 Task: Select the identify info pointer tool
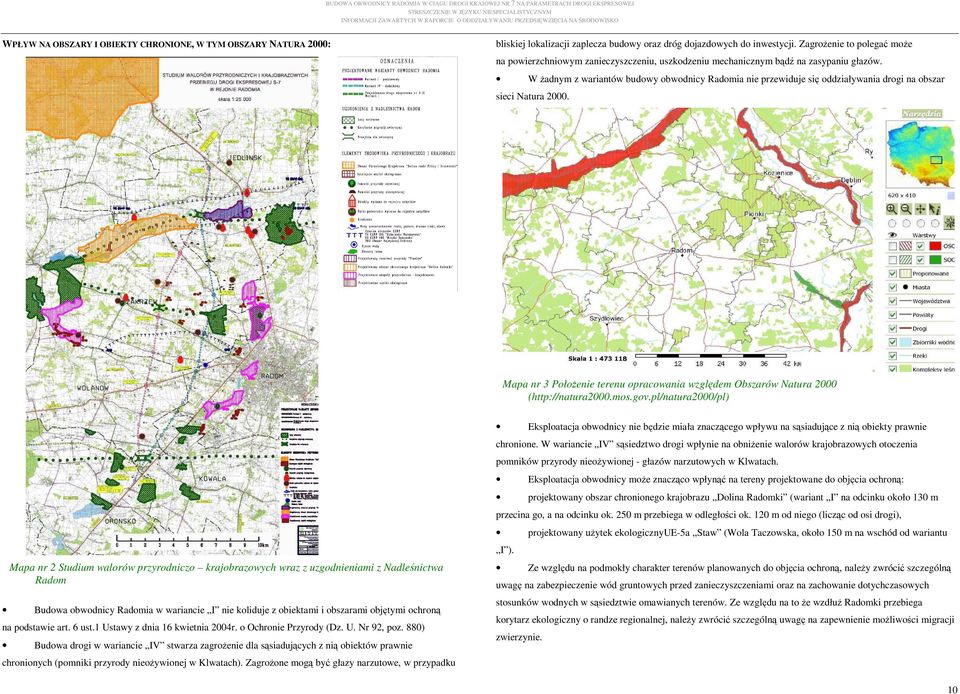pos(934,209)
